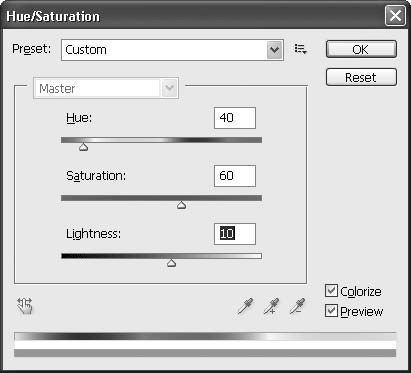Click the Lightness value field
Viewport: 411px width, 373px height.
[x=235, y=234]
